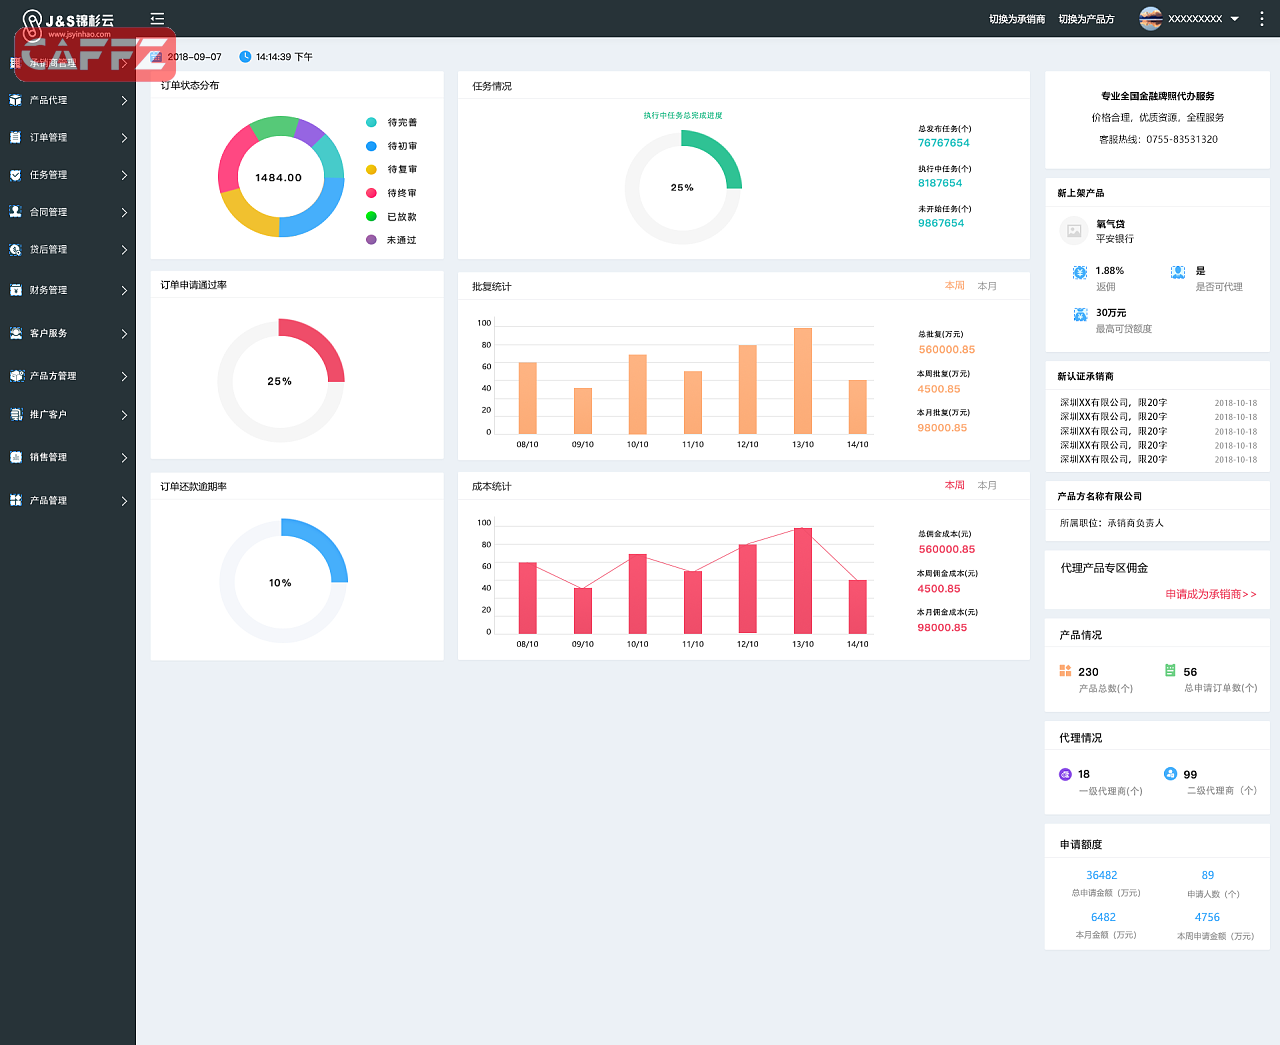Screen dimensions: 1280x1045
Task: Click the 订单管理 sidebar icon
Action: (x=15, y=138)
